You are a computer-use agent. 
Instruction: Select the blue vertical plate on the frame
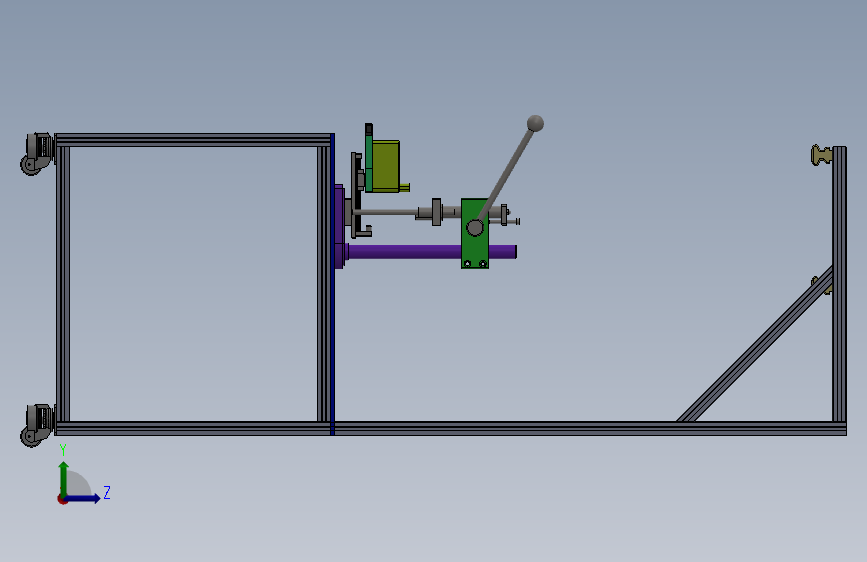(x=332, y=284)
